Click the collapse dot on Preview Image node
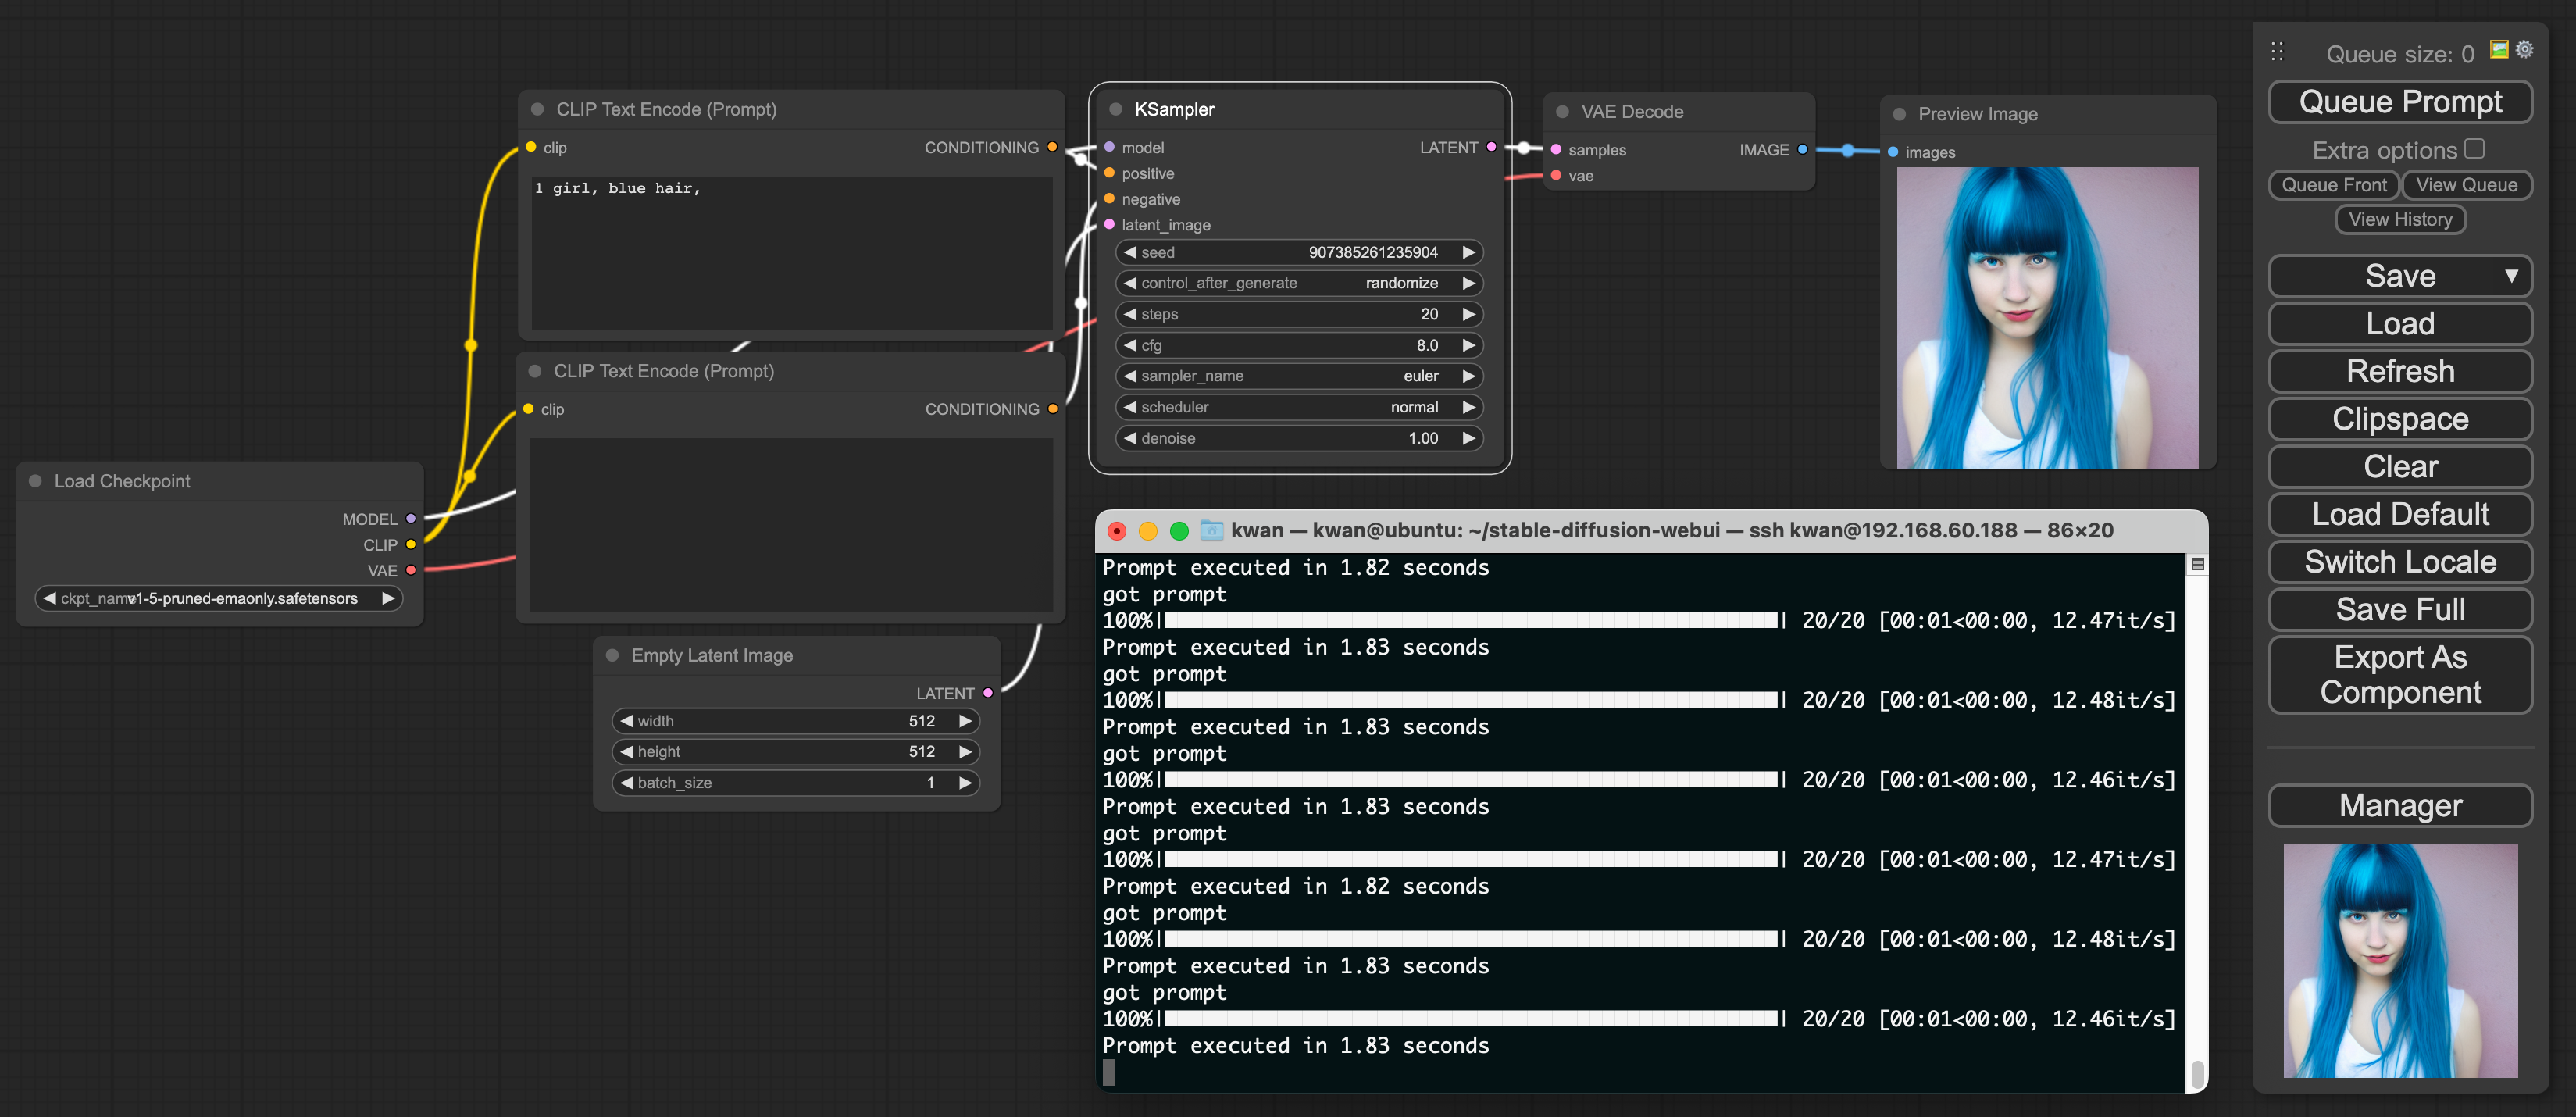This screenshot has height=1117, width=2576. [1899, 114]
